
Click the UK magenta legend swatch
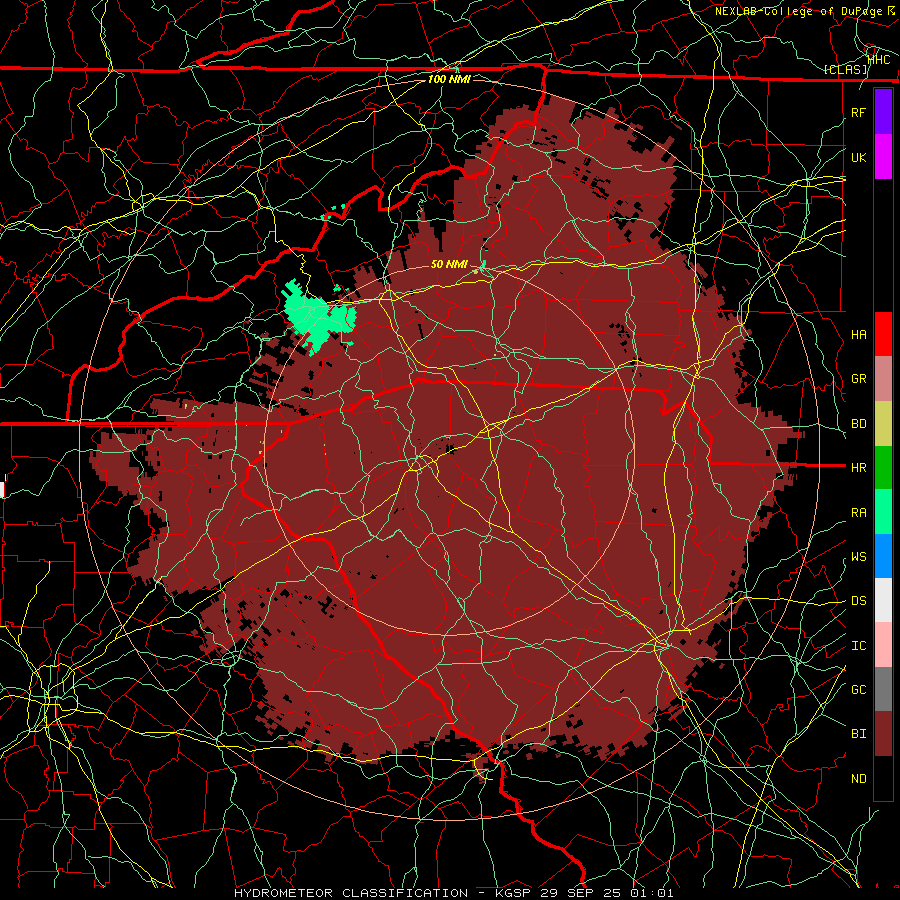(x=883, y=157)
